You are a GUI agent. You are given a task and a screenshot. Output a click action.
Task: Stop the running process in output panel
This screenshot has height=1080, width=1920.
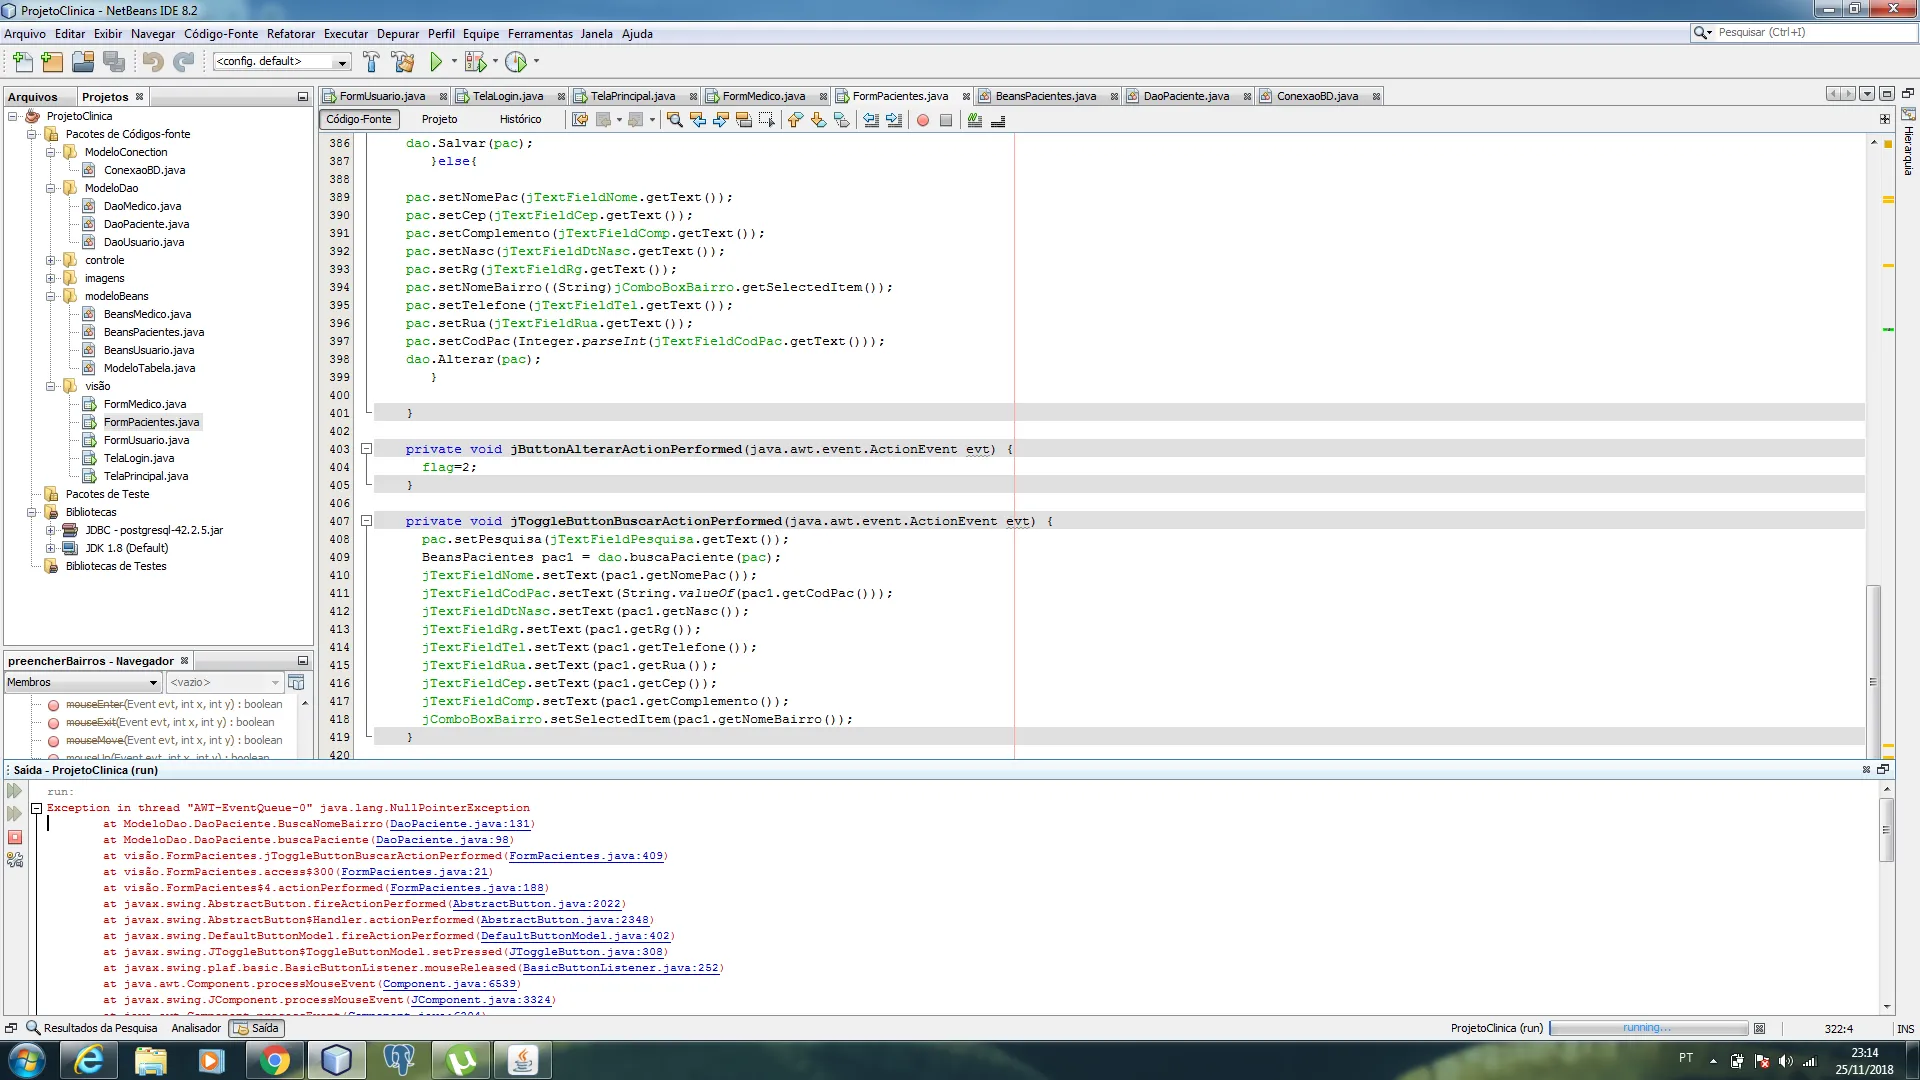pyautogui.click(x=15, y=837)
